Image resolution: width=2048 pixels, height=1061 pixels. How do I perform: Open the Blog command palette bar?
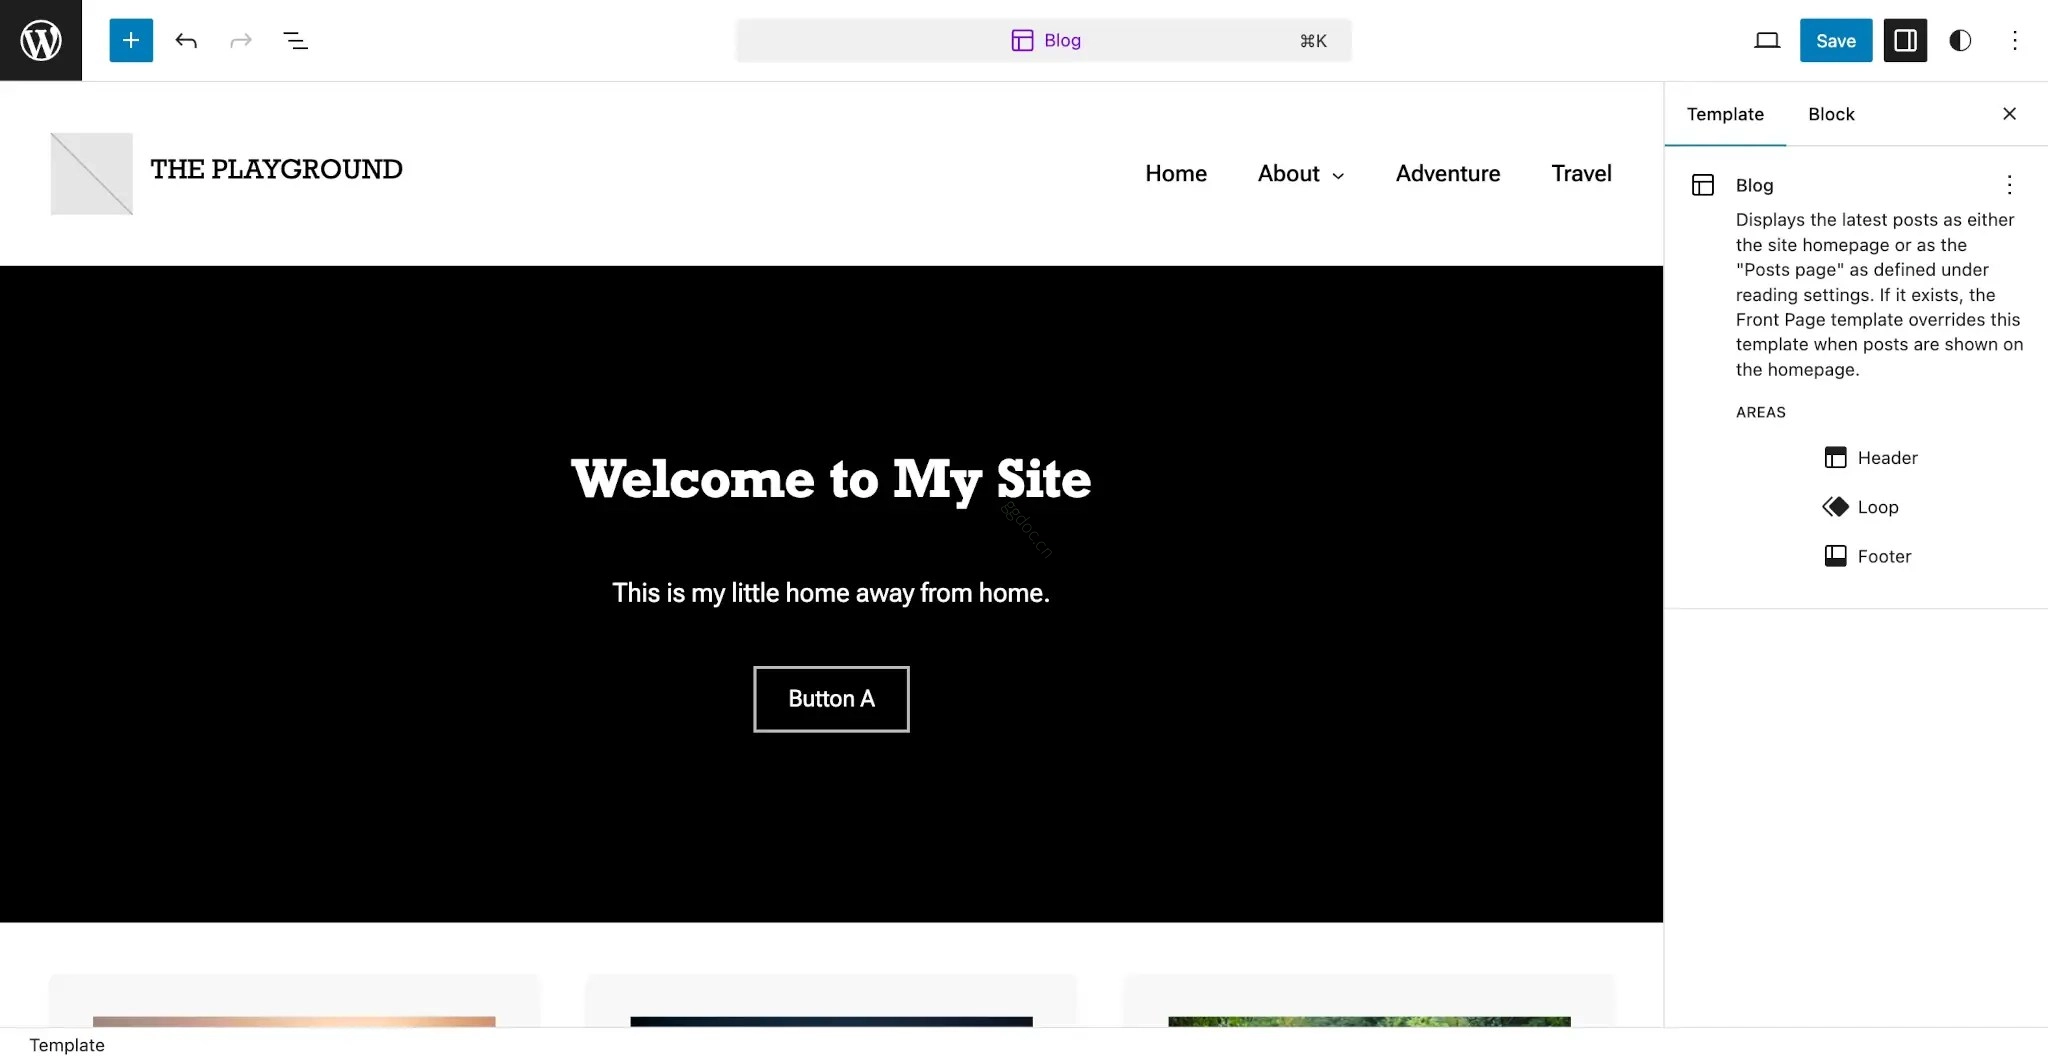1044,40
